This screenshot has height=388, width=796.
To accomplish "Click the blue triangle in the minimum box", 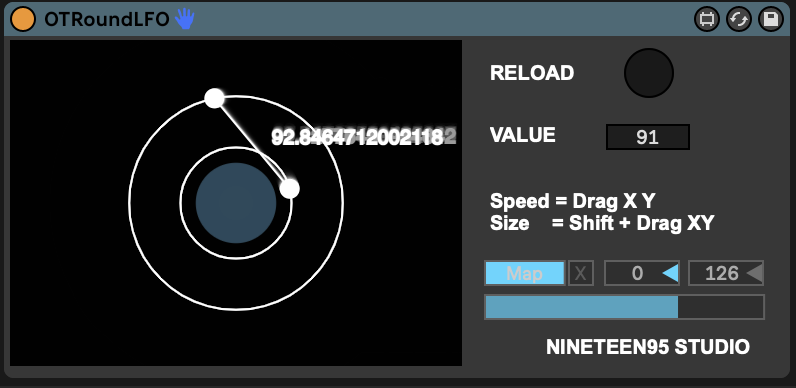I will pos(670,274).
